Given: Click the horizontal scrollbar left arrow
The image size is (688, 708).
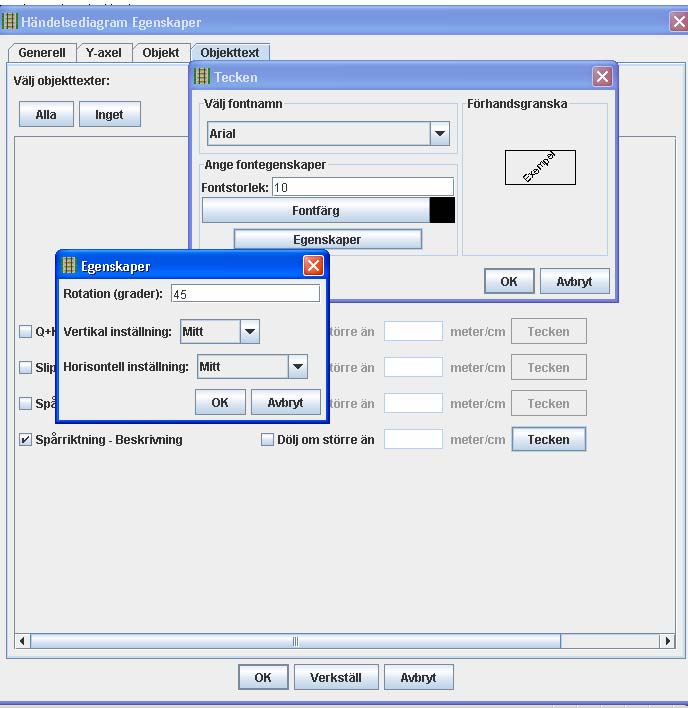Looking at the screenshot, I should point(22,641).
